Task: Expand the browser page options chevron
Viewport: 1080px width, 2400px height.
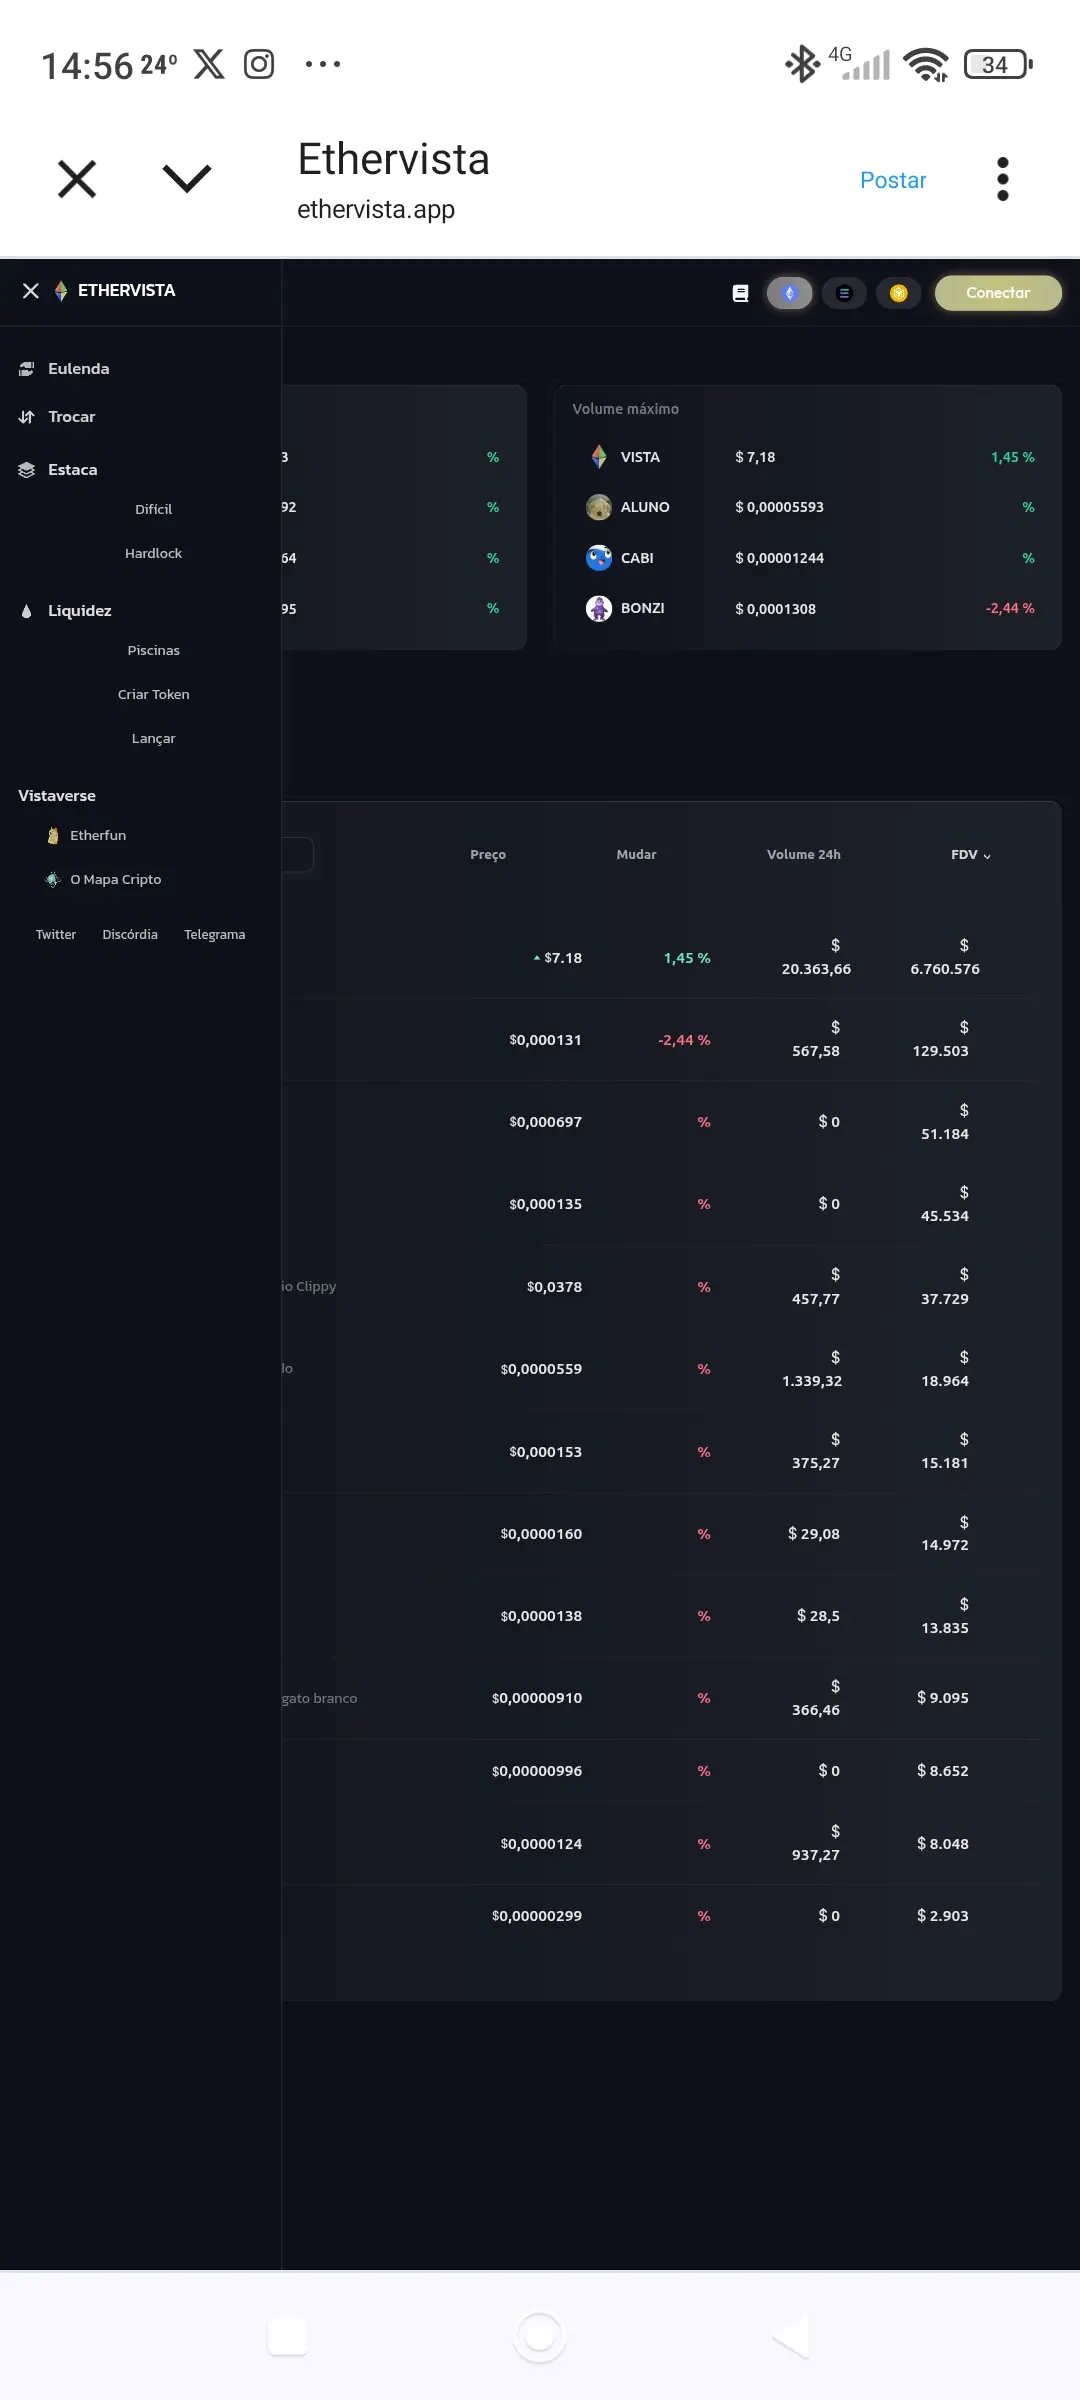Action: click(187, 178)
